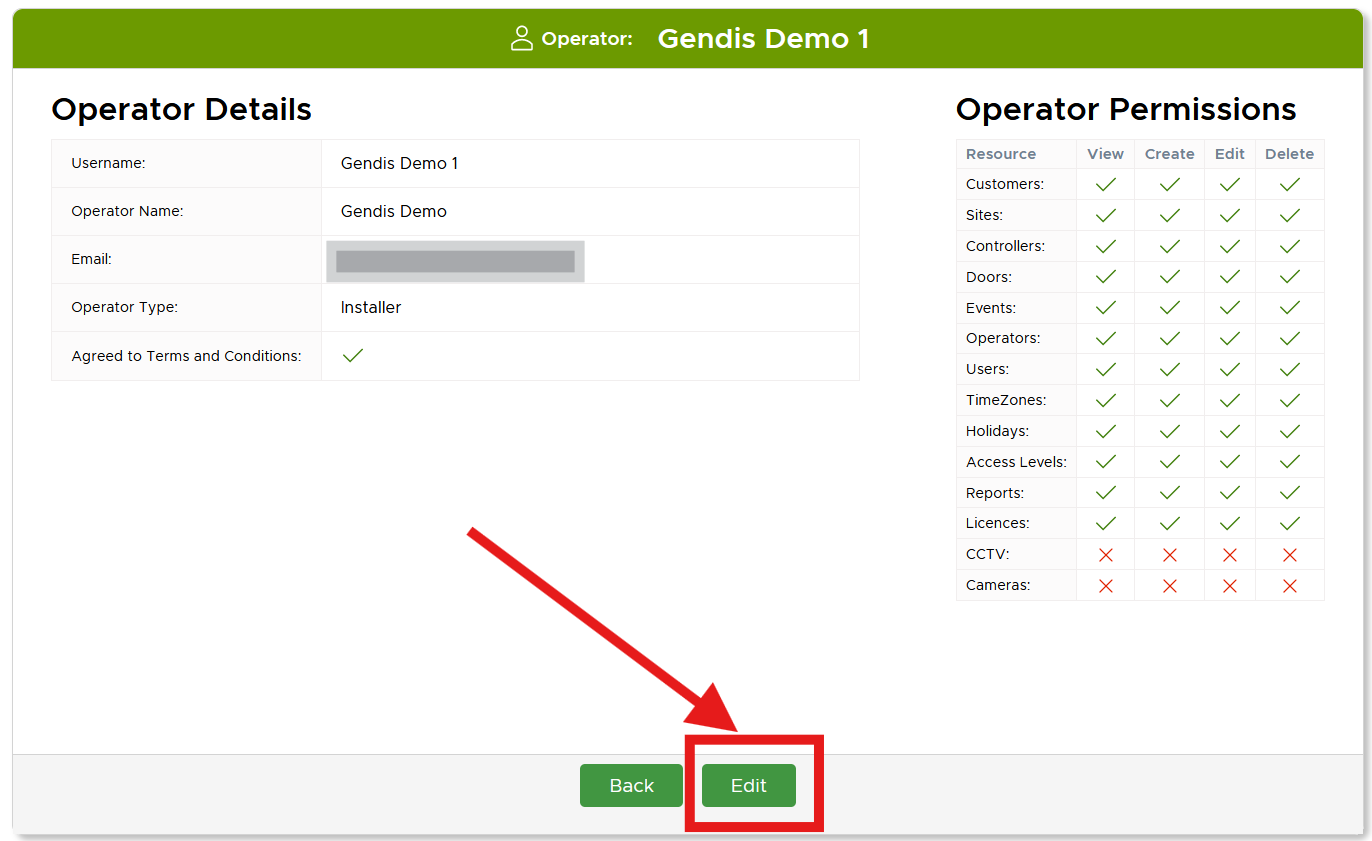Click the Sites Create permission checkmark
1372x841 pixels.
pyautogui.click(x=1169, y=216)
